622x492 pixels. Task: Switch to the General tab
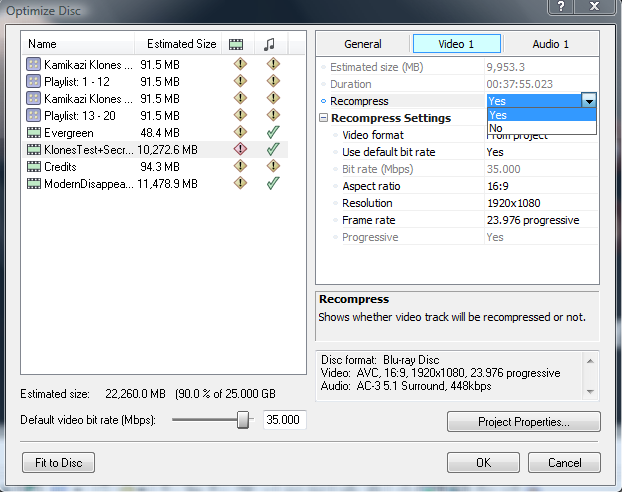(x=363, y=44)
